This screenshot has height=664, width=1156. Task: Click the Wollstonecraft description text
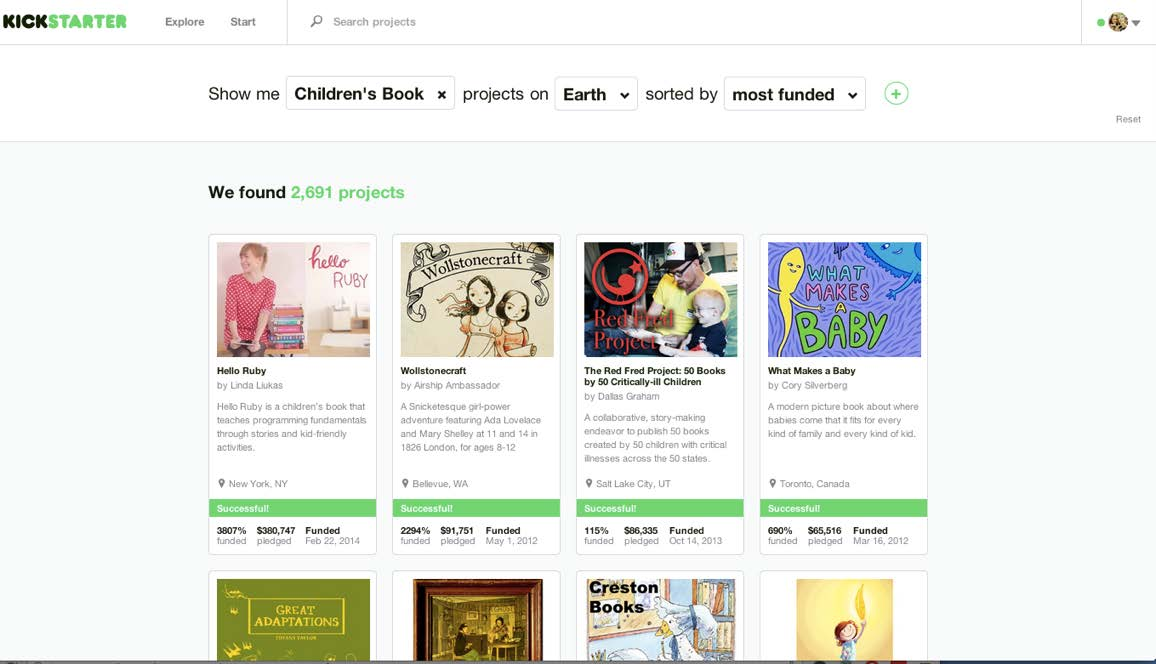(470, 427)
